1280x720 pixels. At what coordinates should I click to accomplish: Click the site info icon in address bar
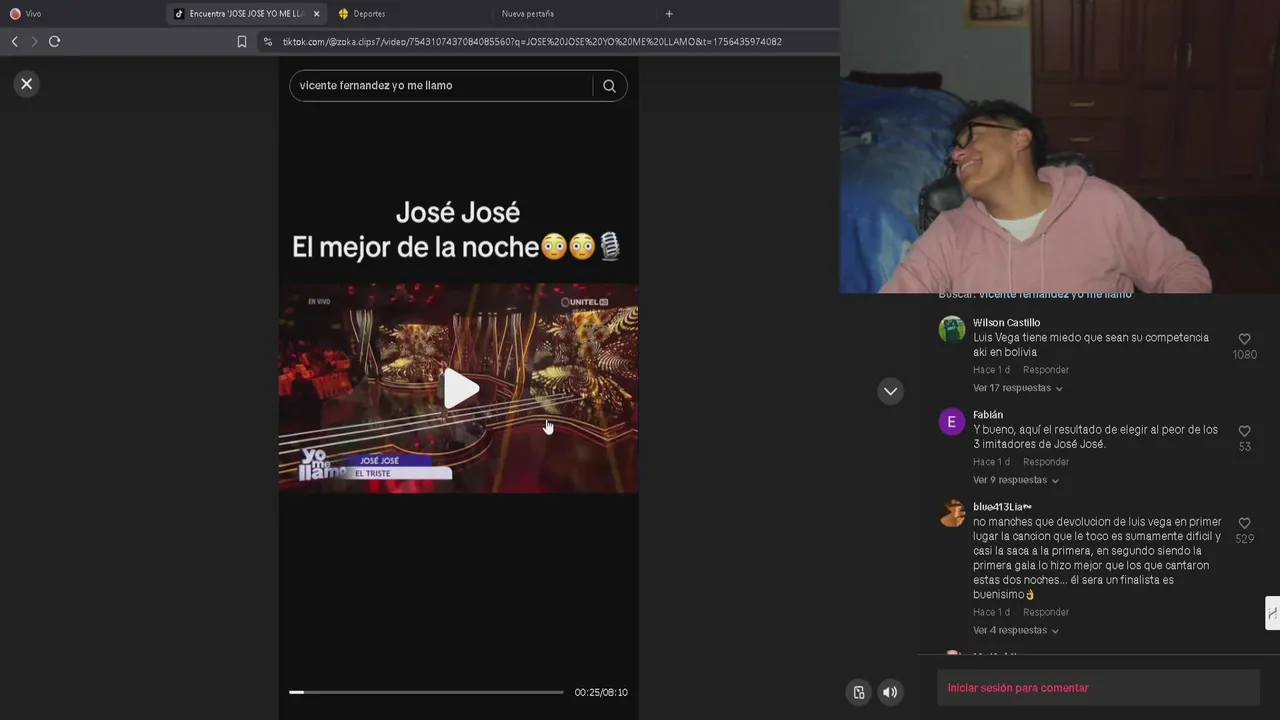(x=267, y=42)
